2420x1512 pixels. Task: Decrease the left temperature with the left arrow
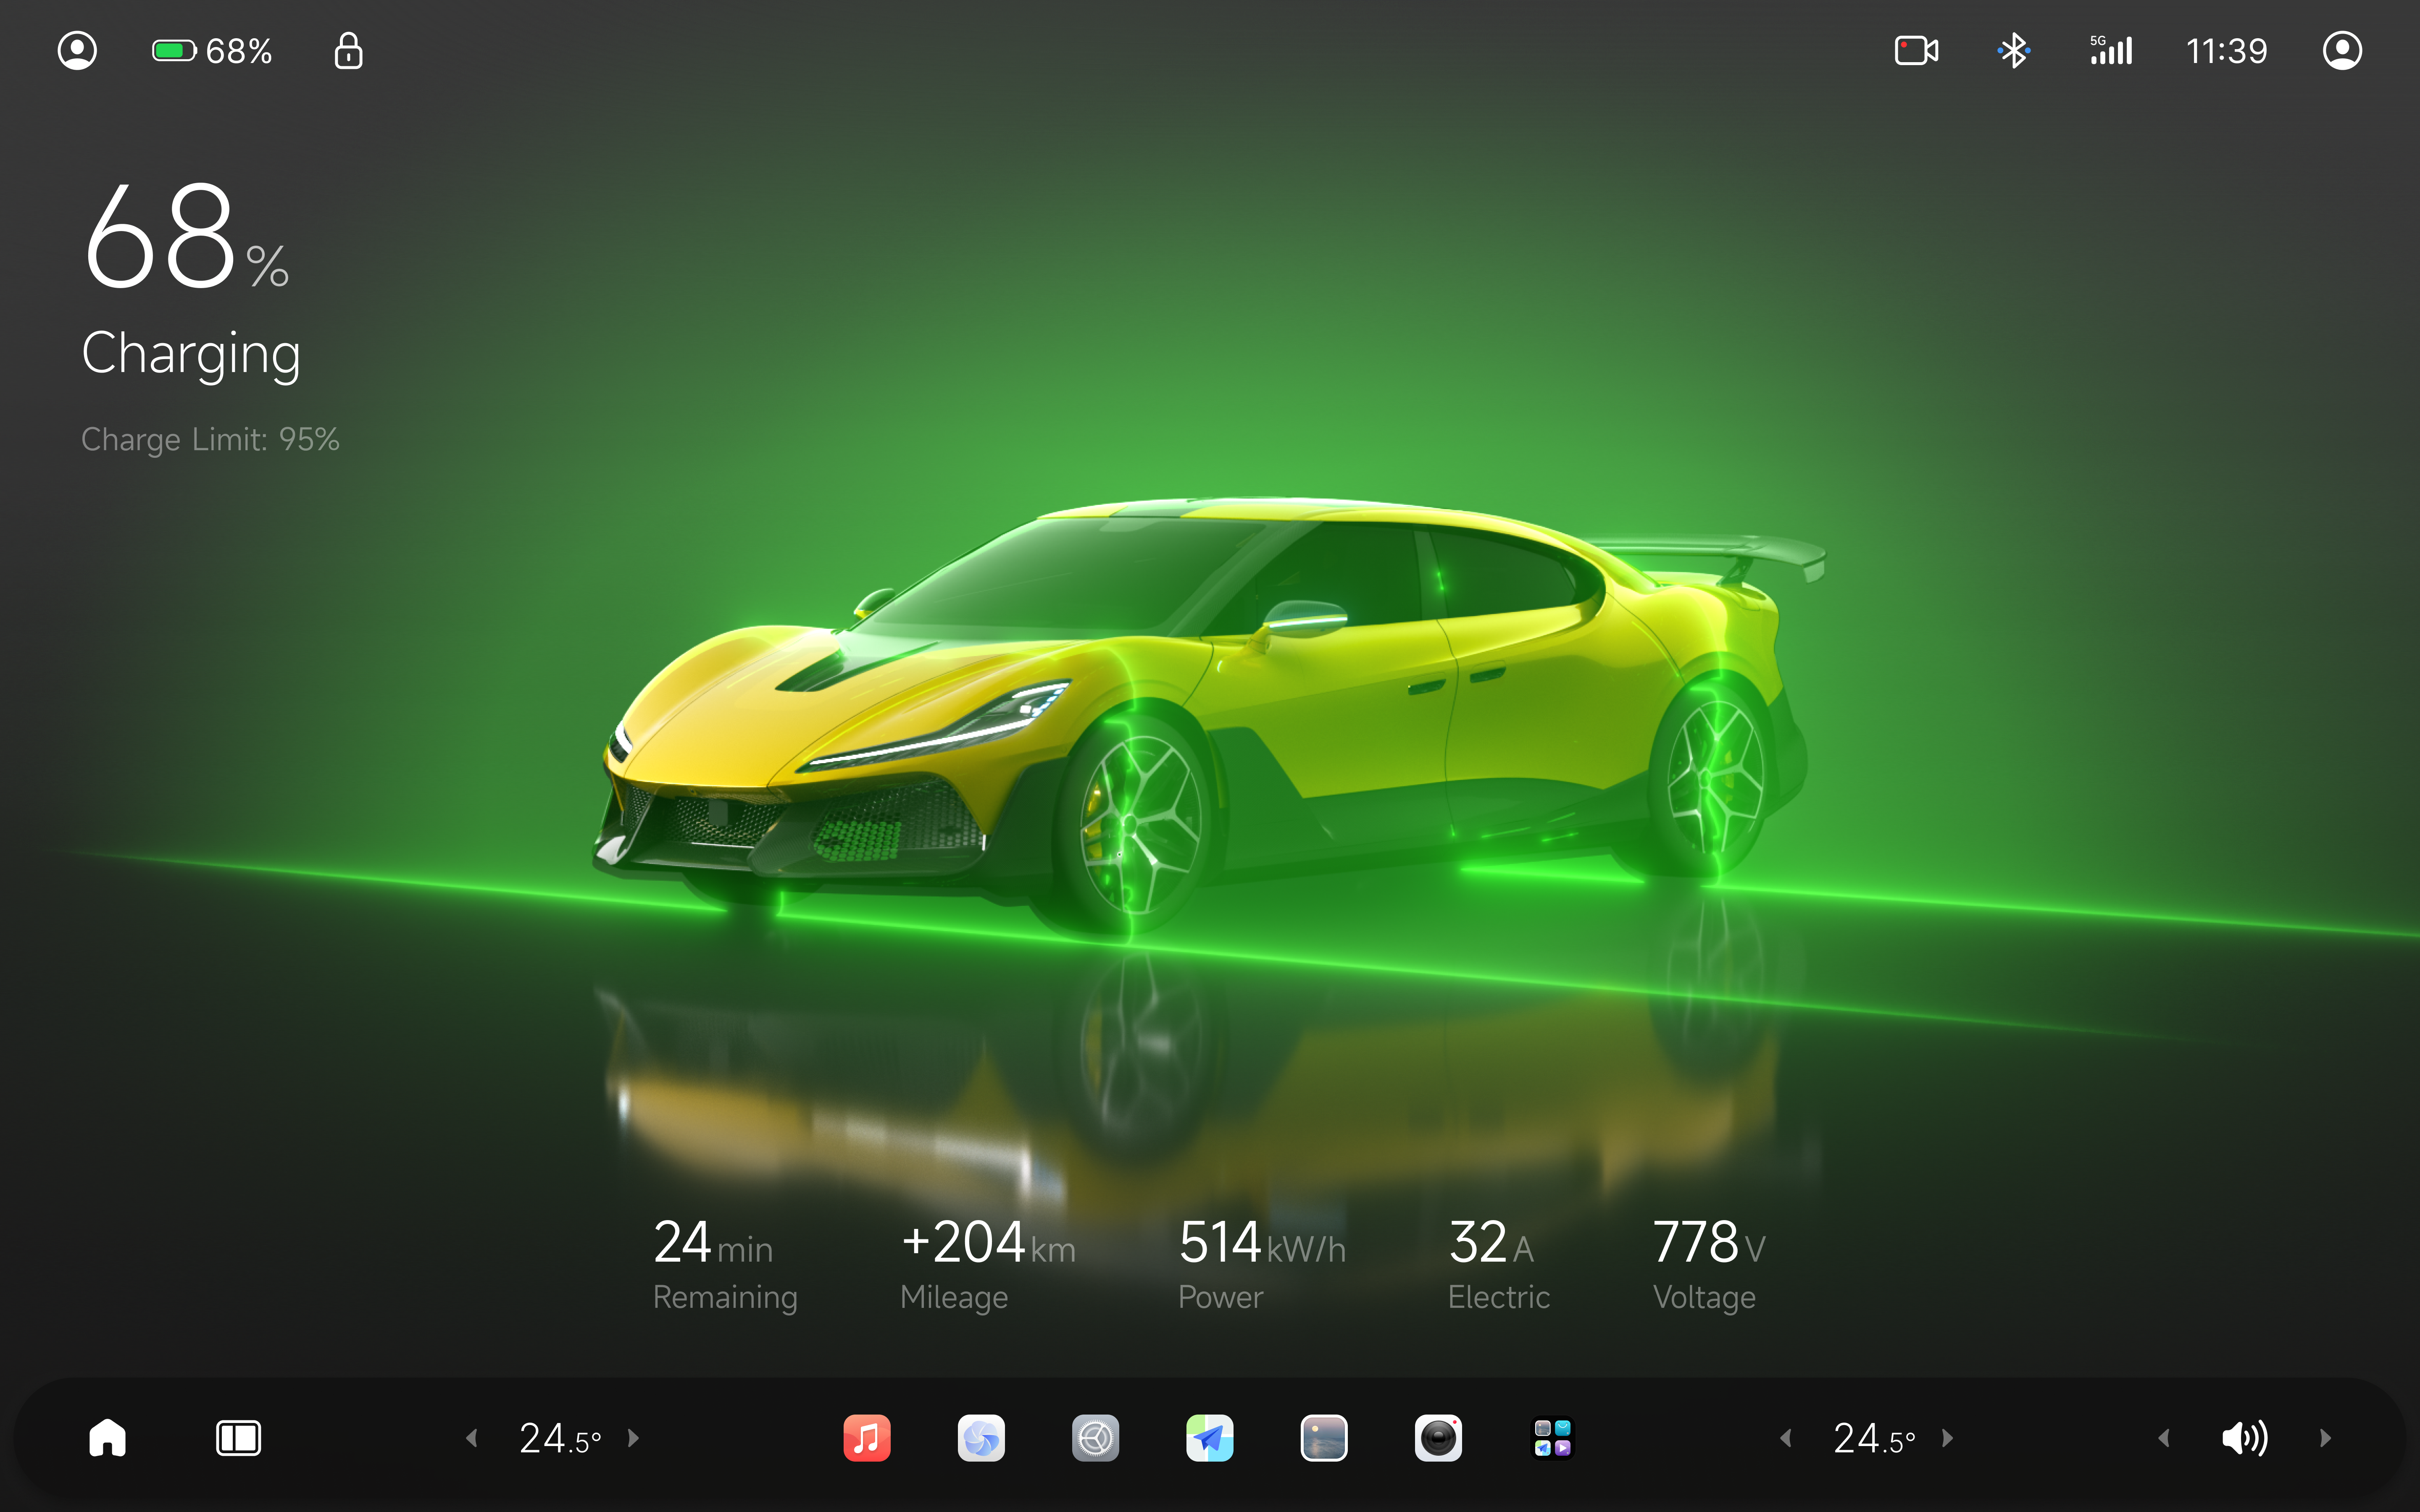471,1438
